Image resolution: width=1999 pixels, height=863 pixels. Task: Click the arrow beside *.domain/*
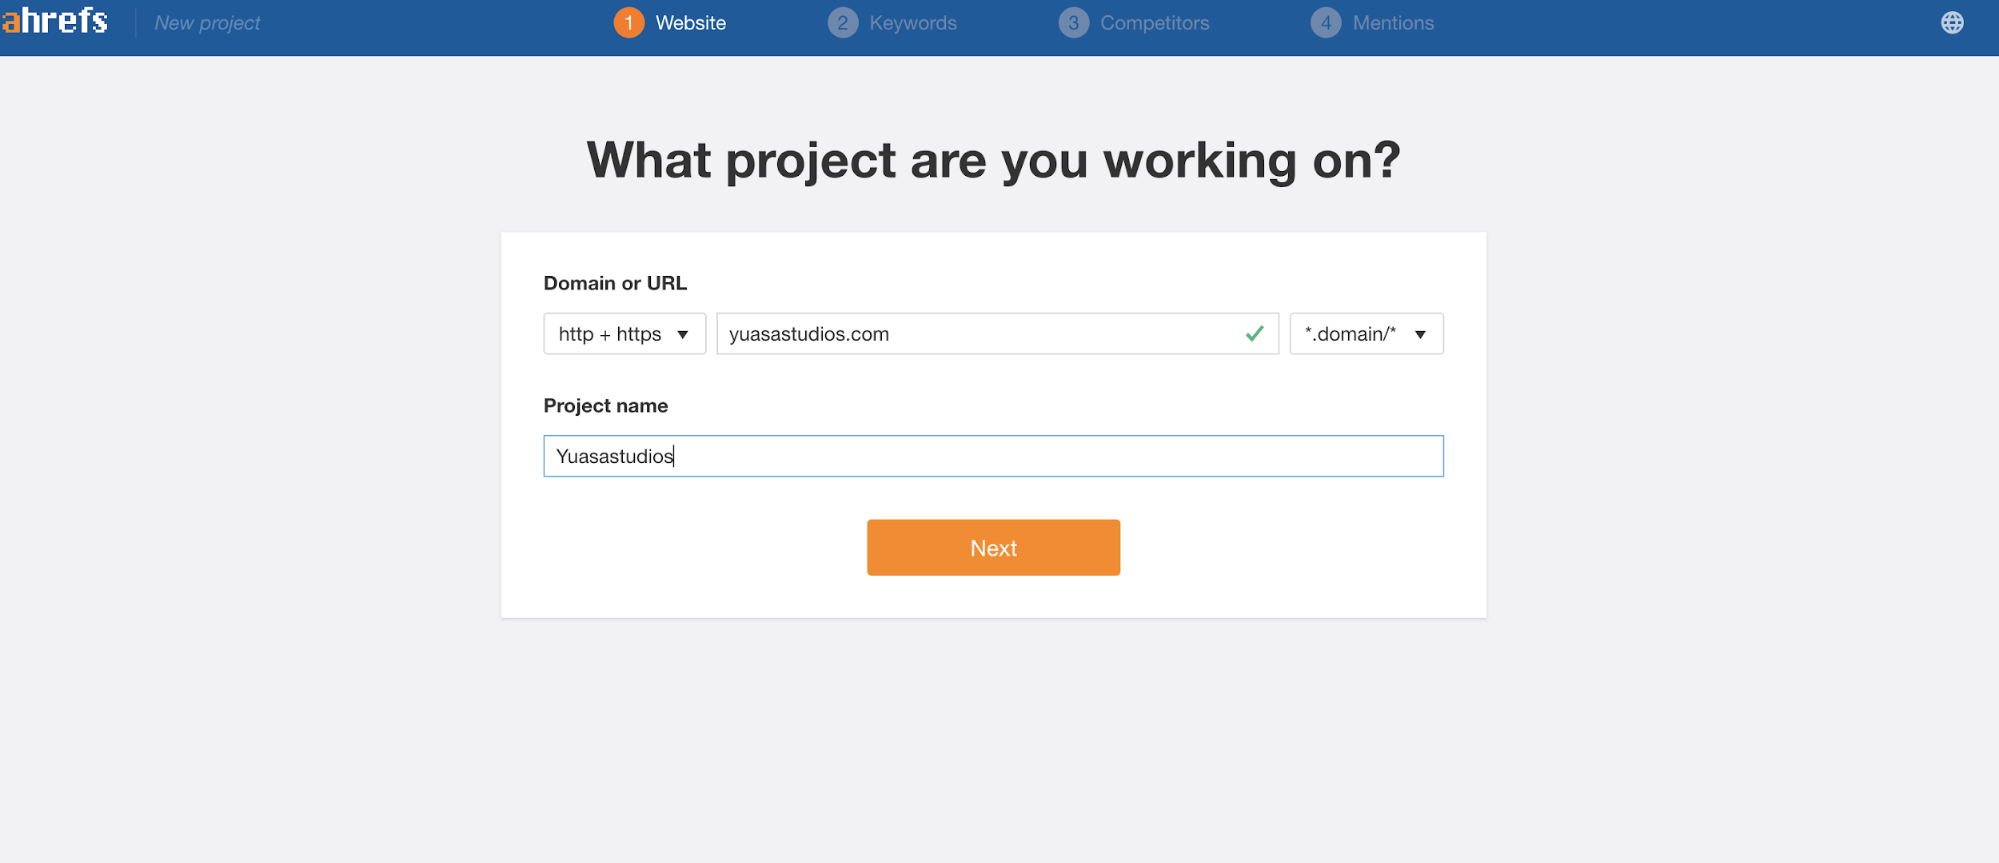(x=1420, y=334)
